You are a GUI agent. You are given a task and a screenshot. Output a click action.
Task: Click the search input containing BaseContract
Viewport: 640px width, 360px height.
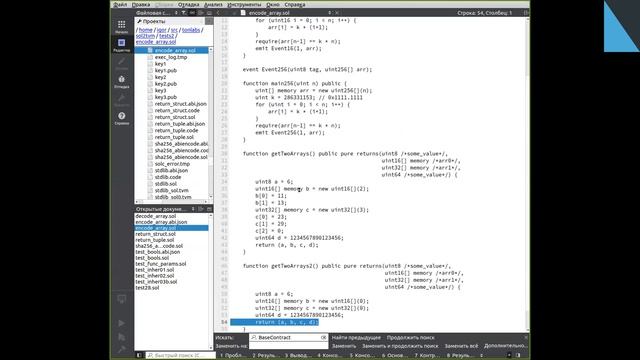289,338
